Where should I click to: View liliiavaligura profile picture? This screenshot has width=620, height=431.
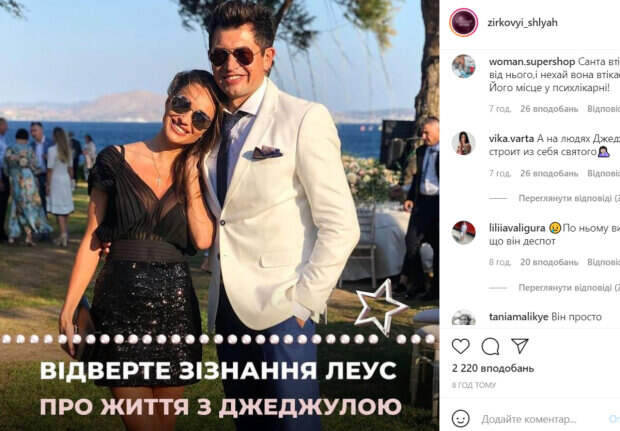pos(463,233)
